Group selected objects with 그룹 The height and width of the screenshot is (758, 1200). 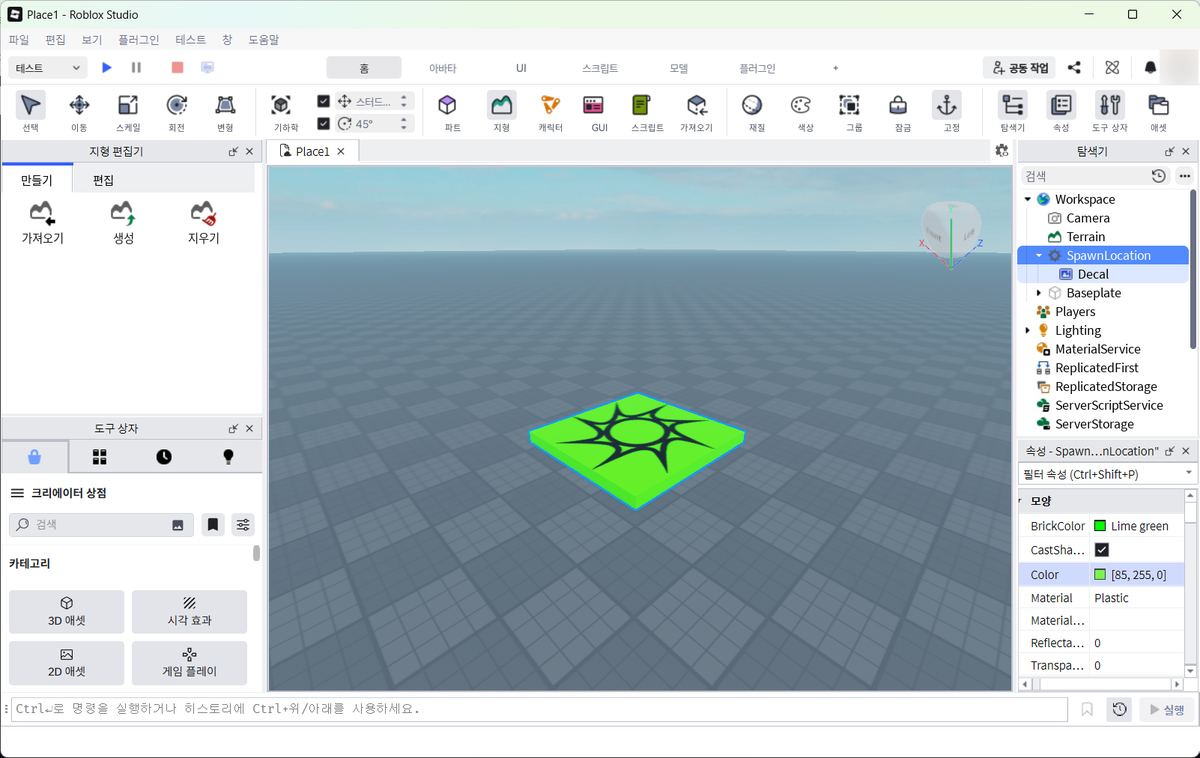850,112
